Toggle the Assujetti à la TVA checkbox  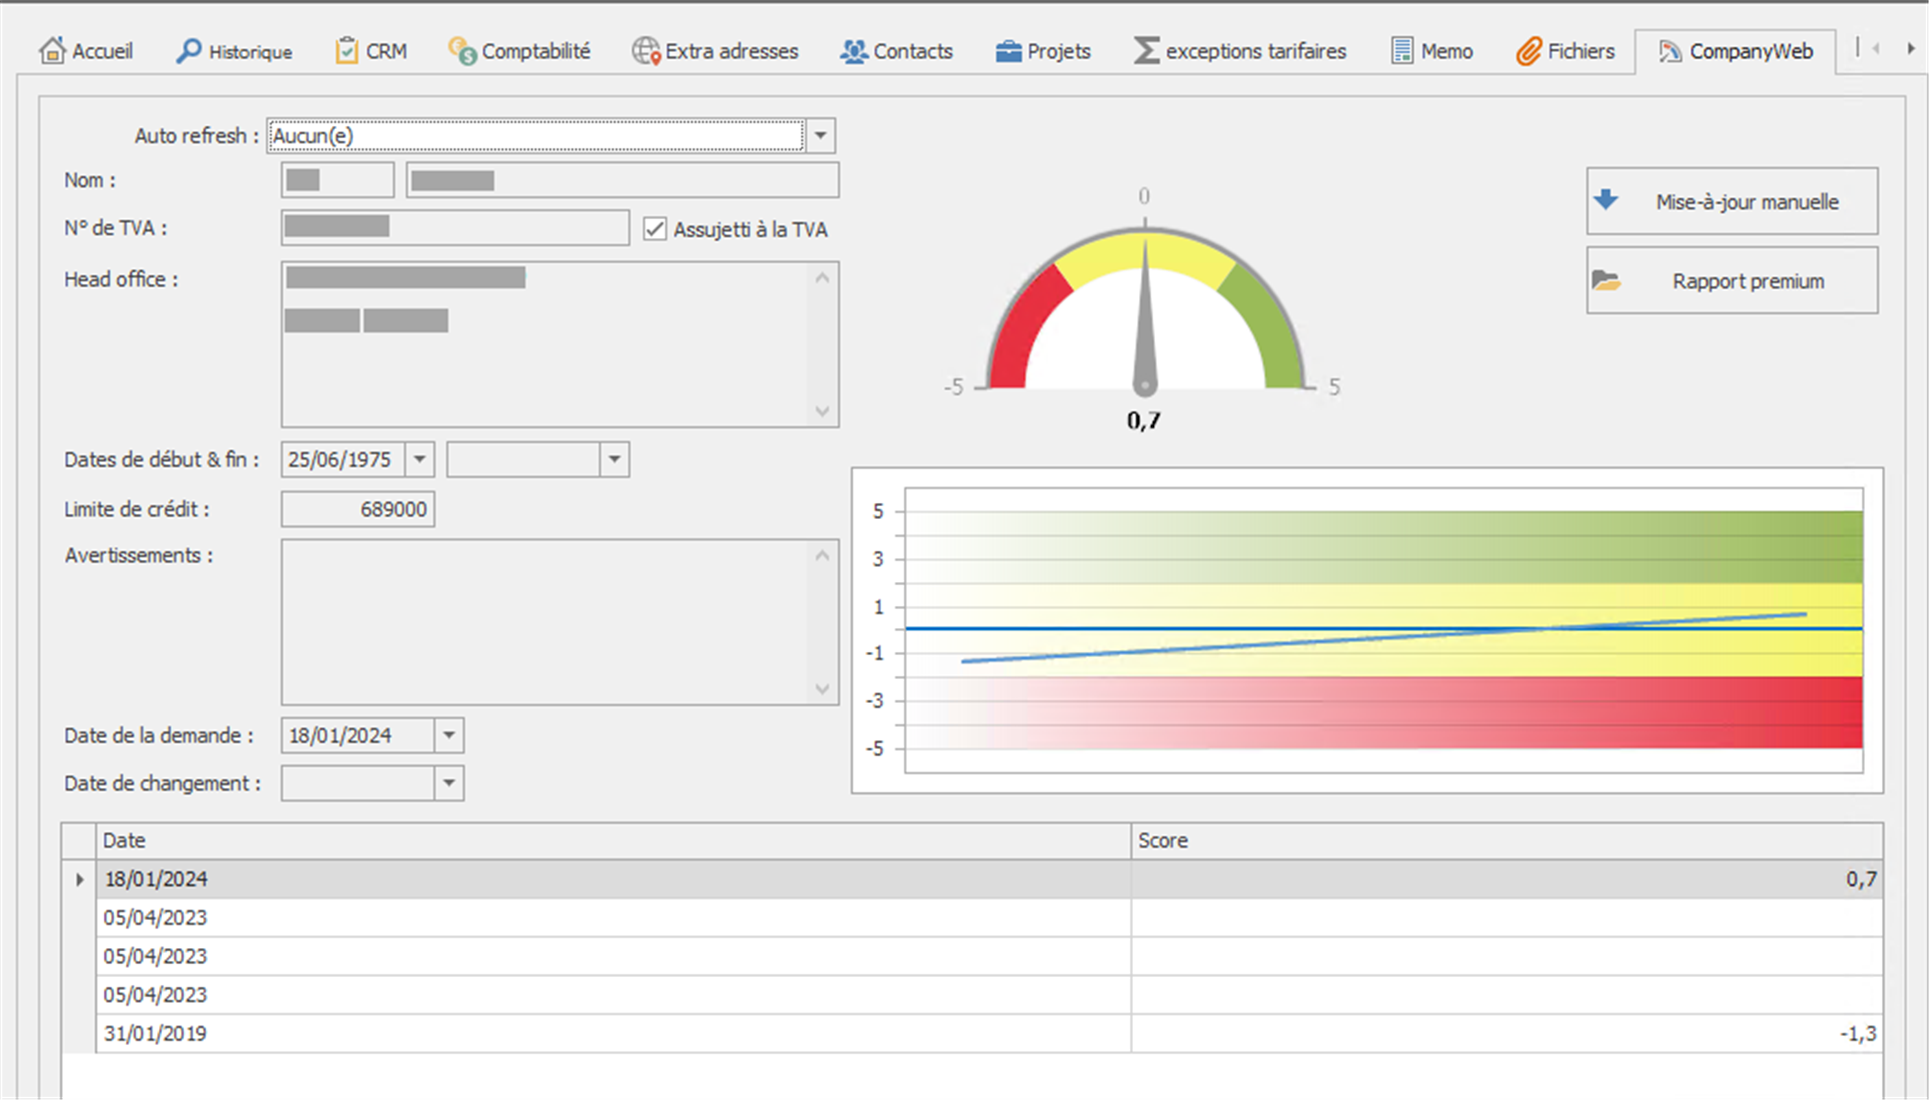pyautogui.click(x=655, y=229)
